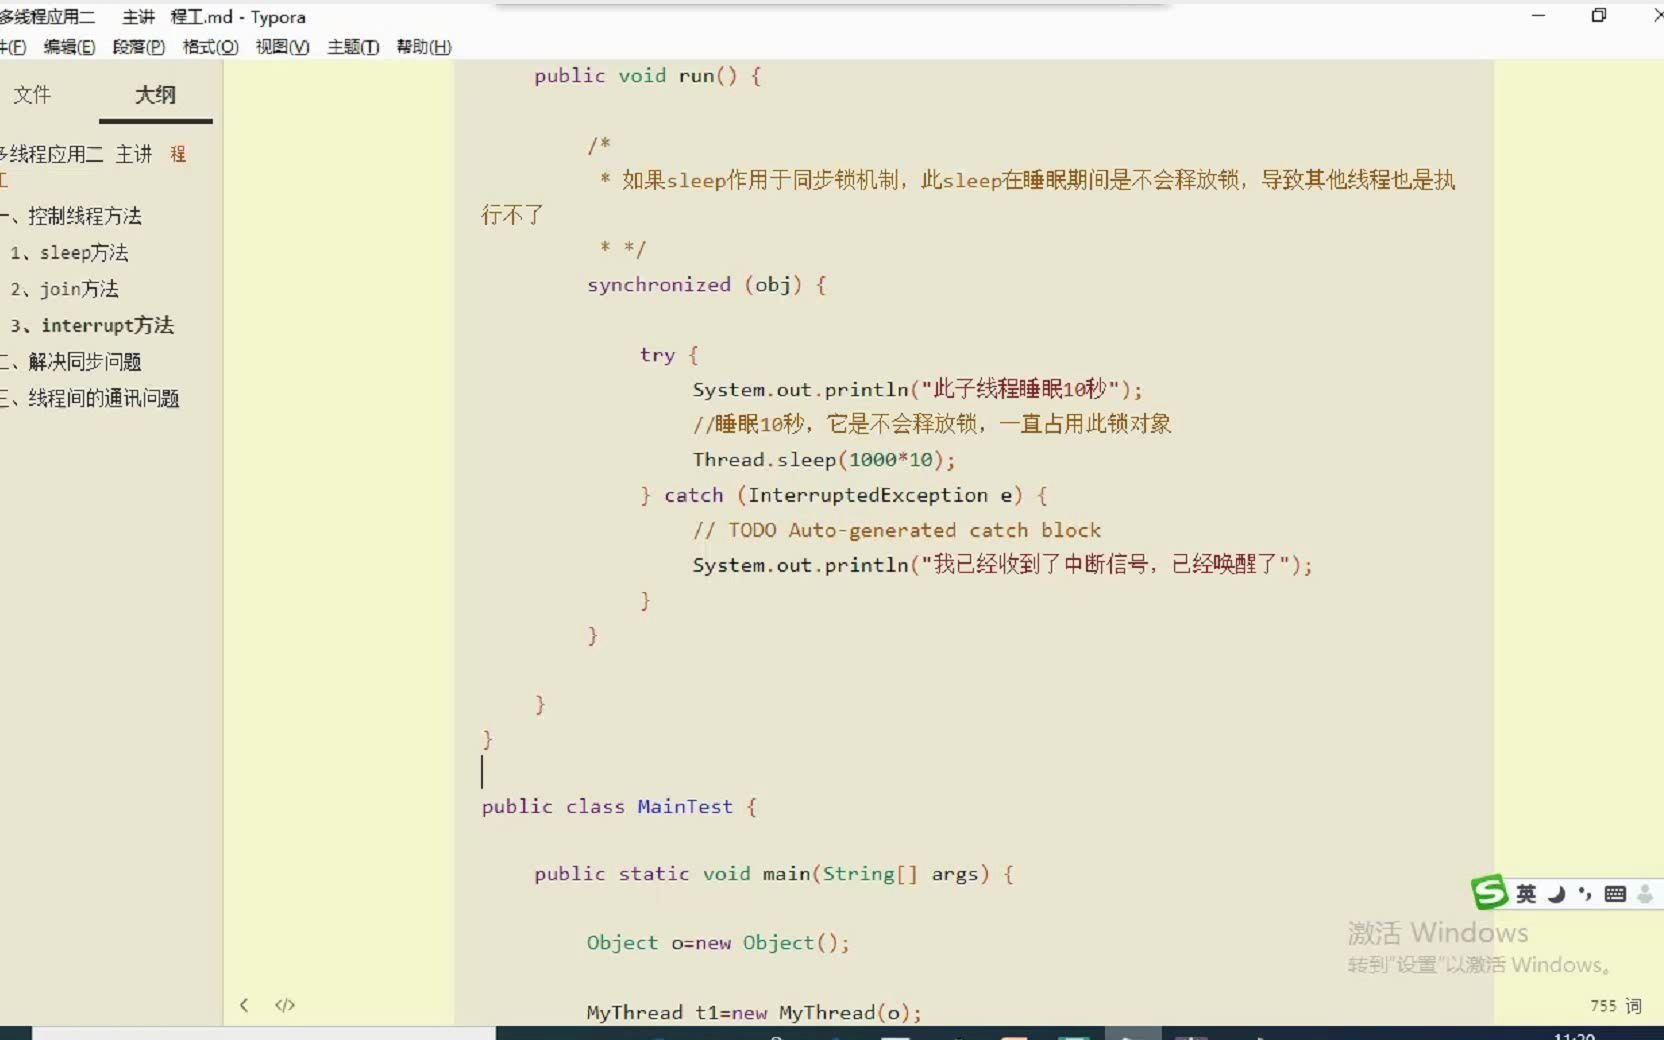Go to outline item 2、join方法
Image resolution: width=1664 pixels, height=1040 pixels.
coord(64,289)
